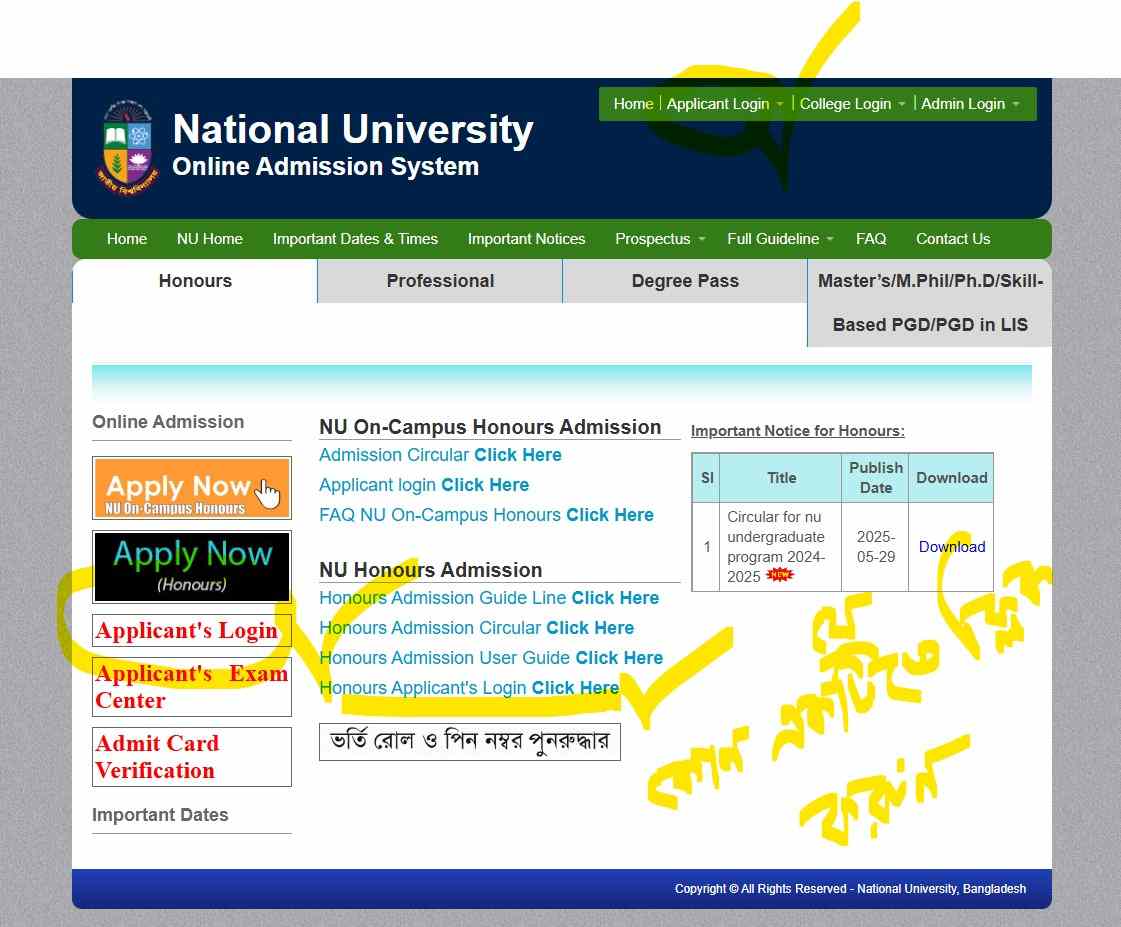Click the 'Publish Date' column header

tap(876, 477)
